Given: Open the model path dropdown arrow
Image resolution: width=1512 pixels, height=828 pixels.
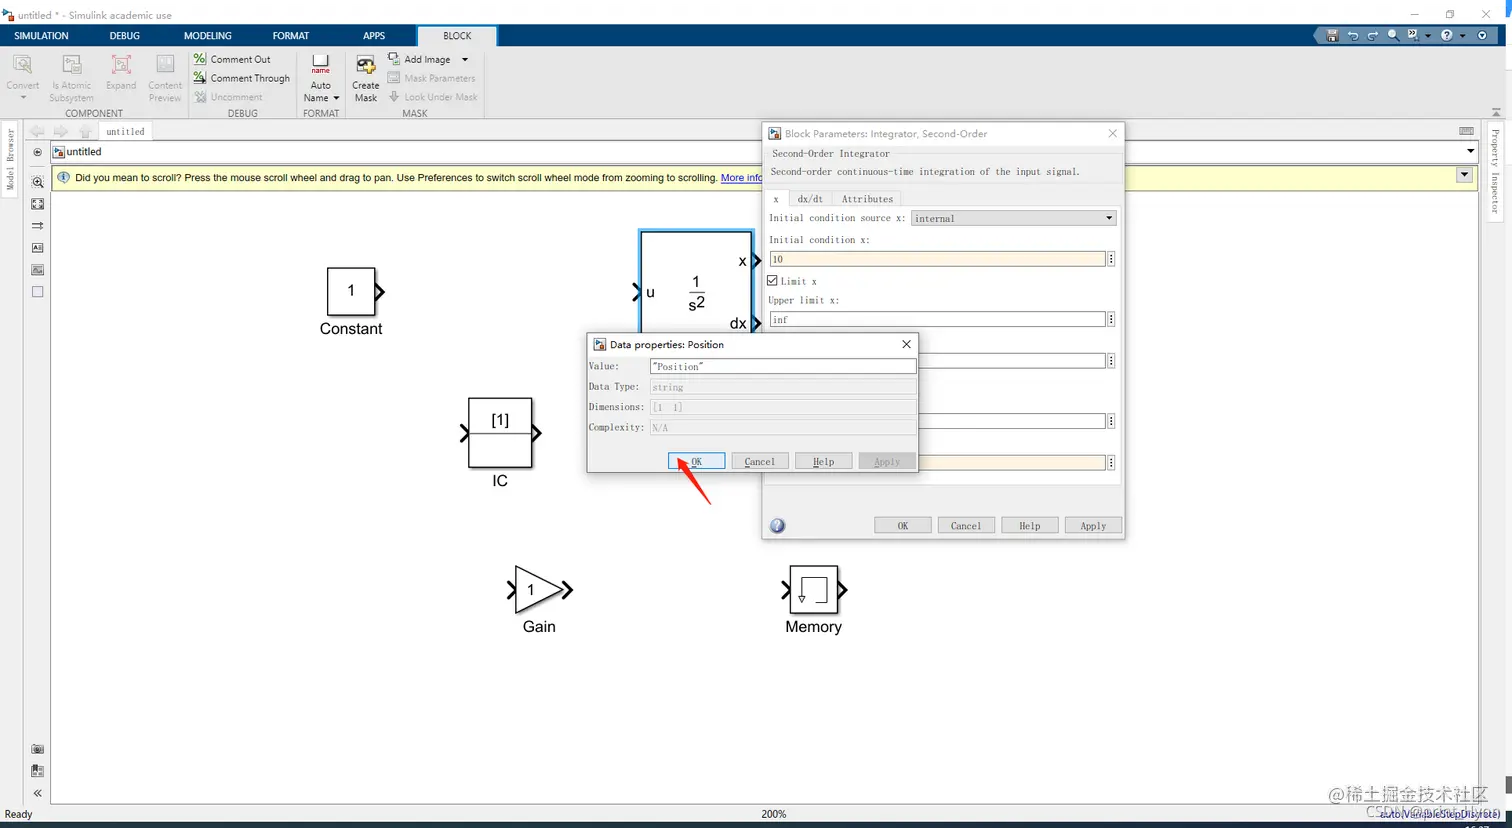Looking at the screenshot, I should click(x=1470, y=152).
